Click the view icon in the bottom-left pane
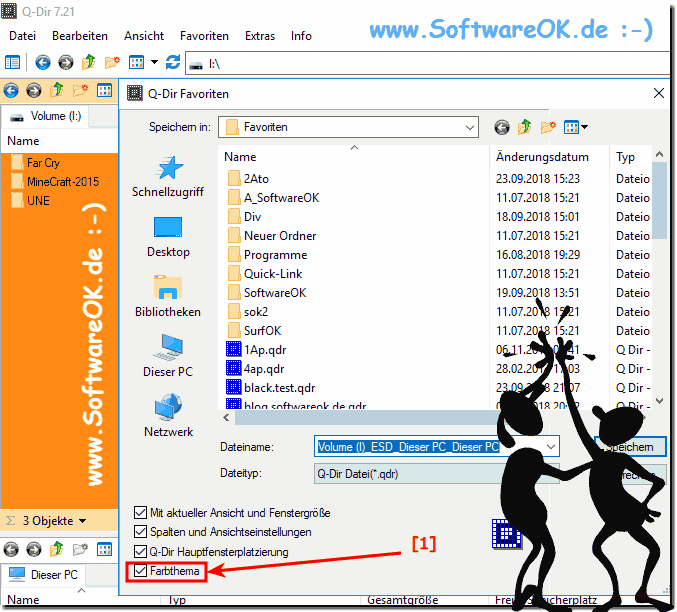 (x=104, y=550)
